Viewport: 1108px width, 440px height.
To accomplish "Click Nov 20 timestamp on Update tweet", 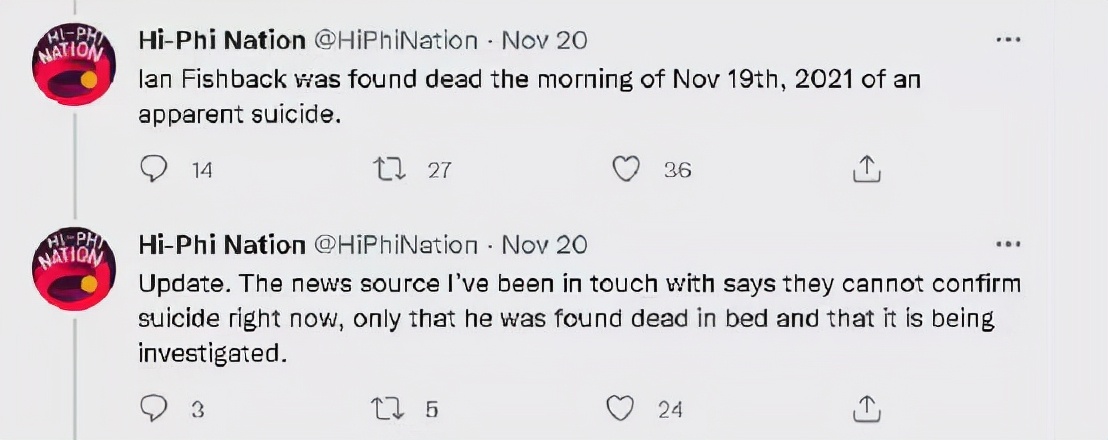I will (x=544, y=245).
